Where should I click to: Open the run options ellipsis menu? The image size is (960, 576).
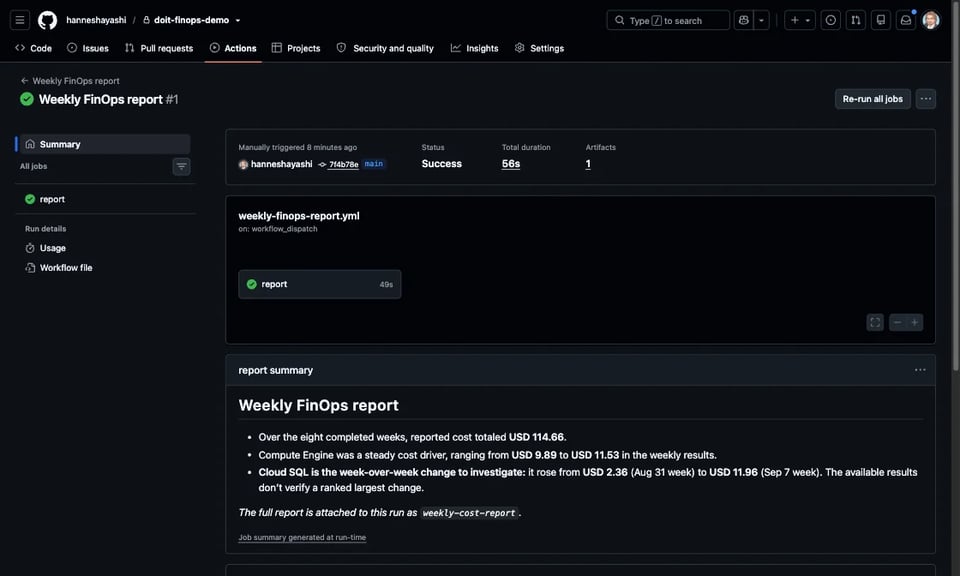925,99
